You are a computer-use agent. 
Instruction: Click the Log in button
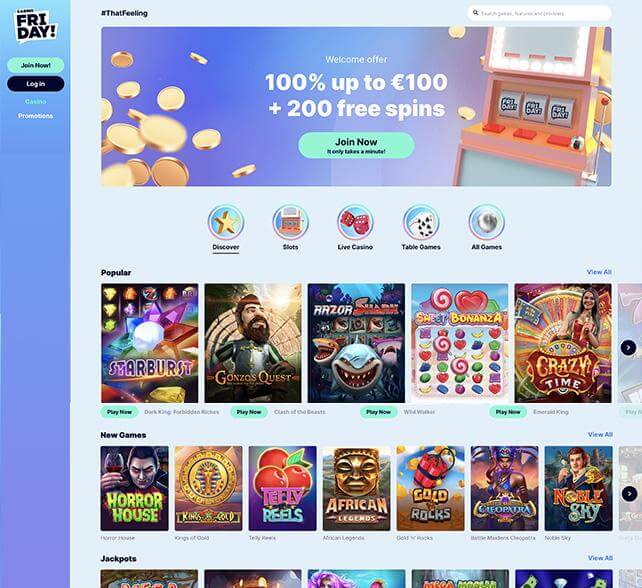click(x=36, y=84)
